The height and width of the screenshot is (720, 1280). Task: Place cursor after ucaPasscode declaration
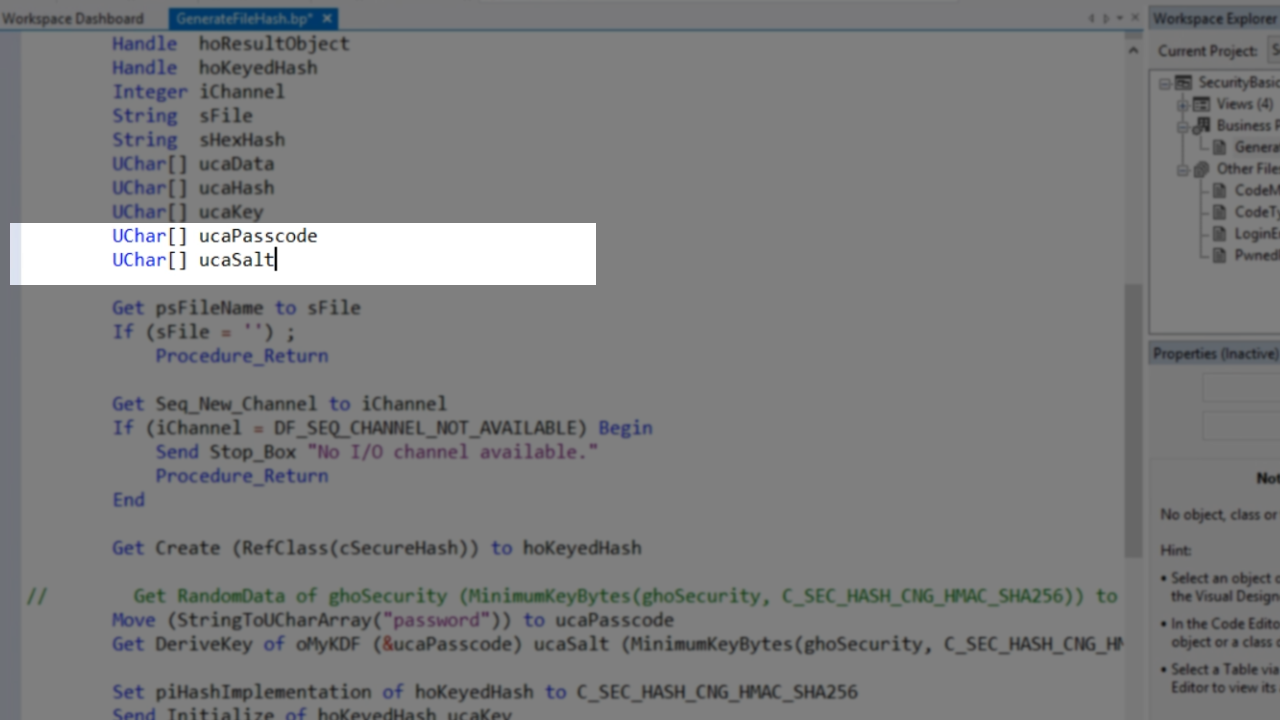pyautogui.click(x=318, y=236)
